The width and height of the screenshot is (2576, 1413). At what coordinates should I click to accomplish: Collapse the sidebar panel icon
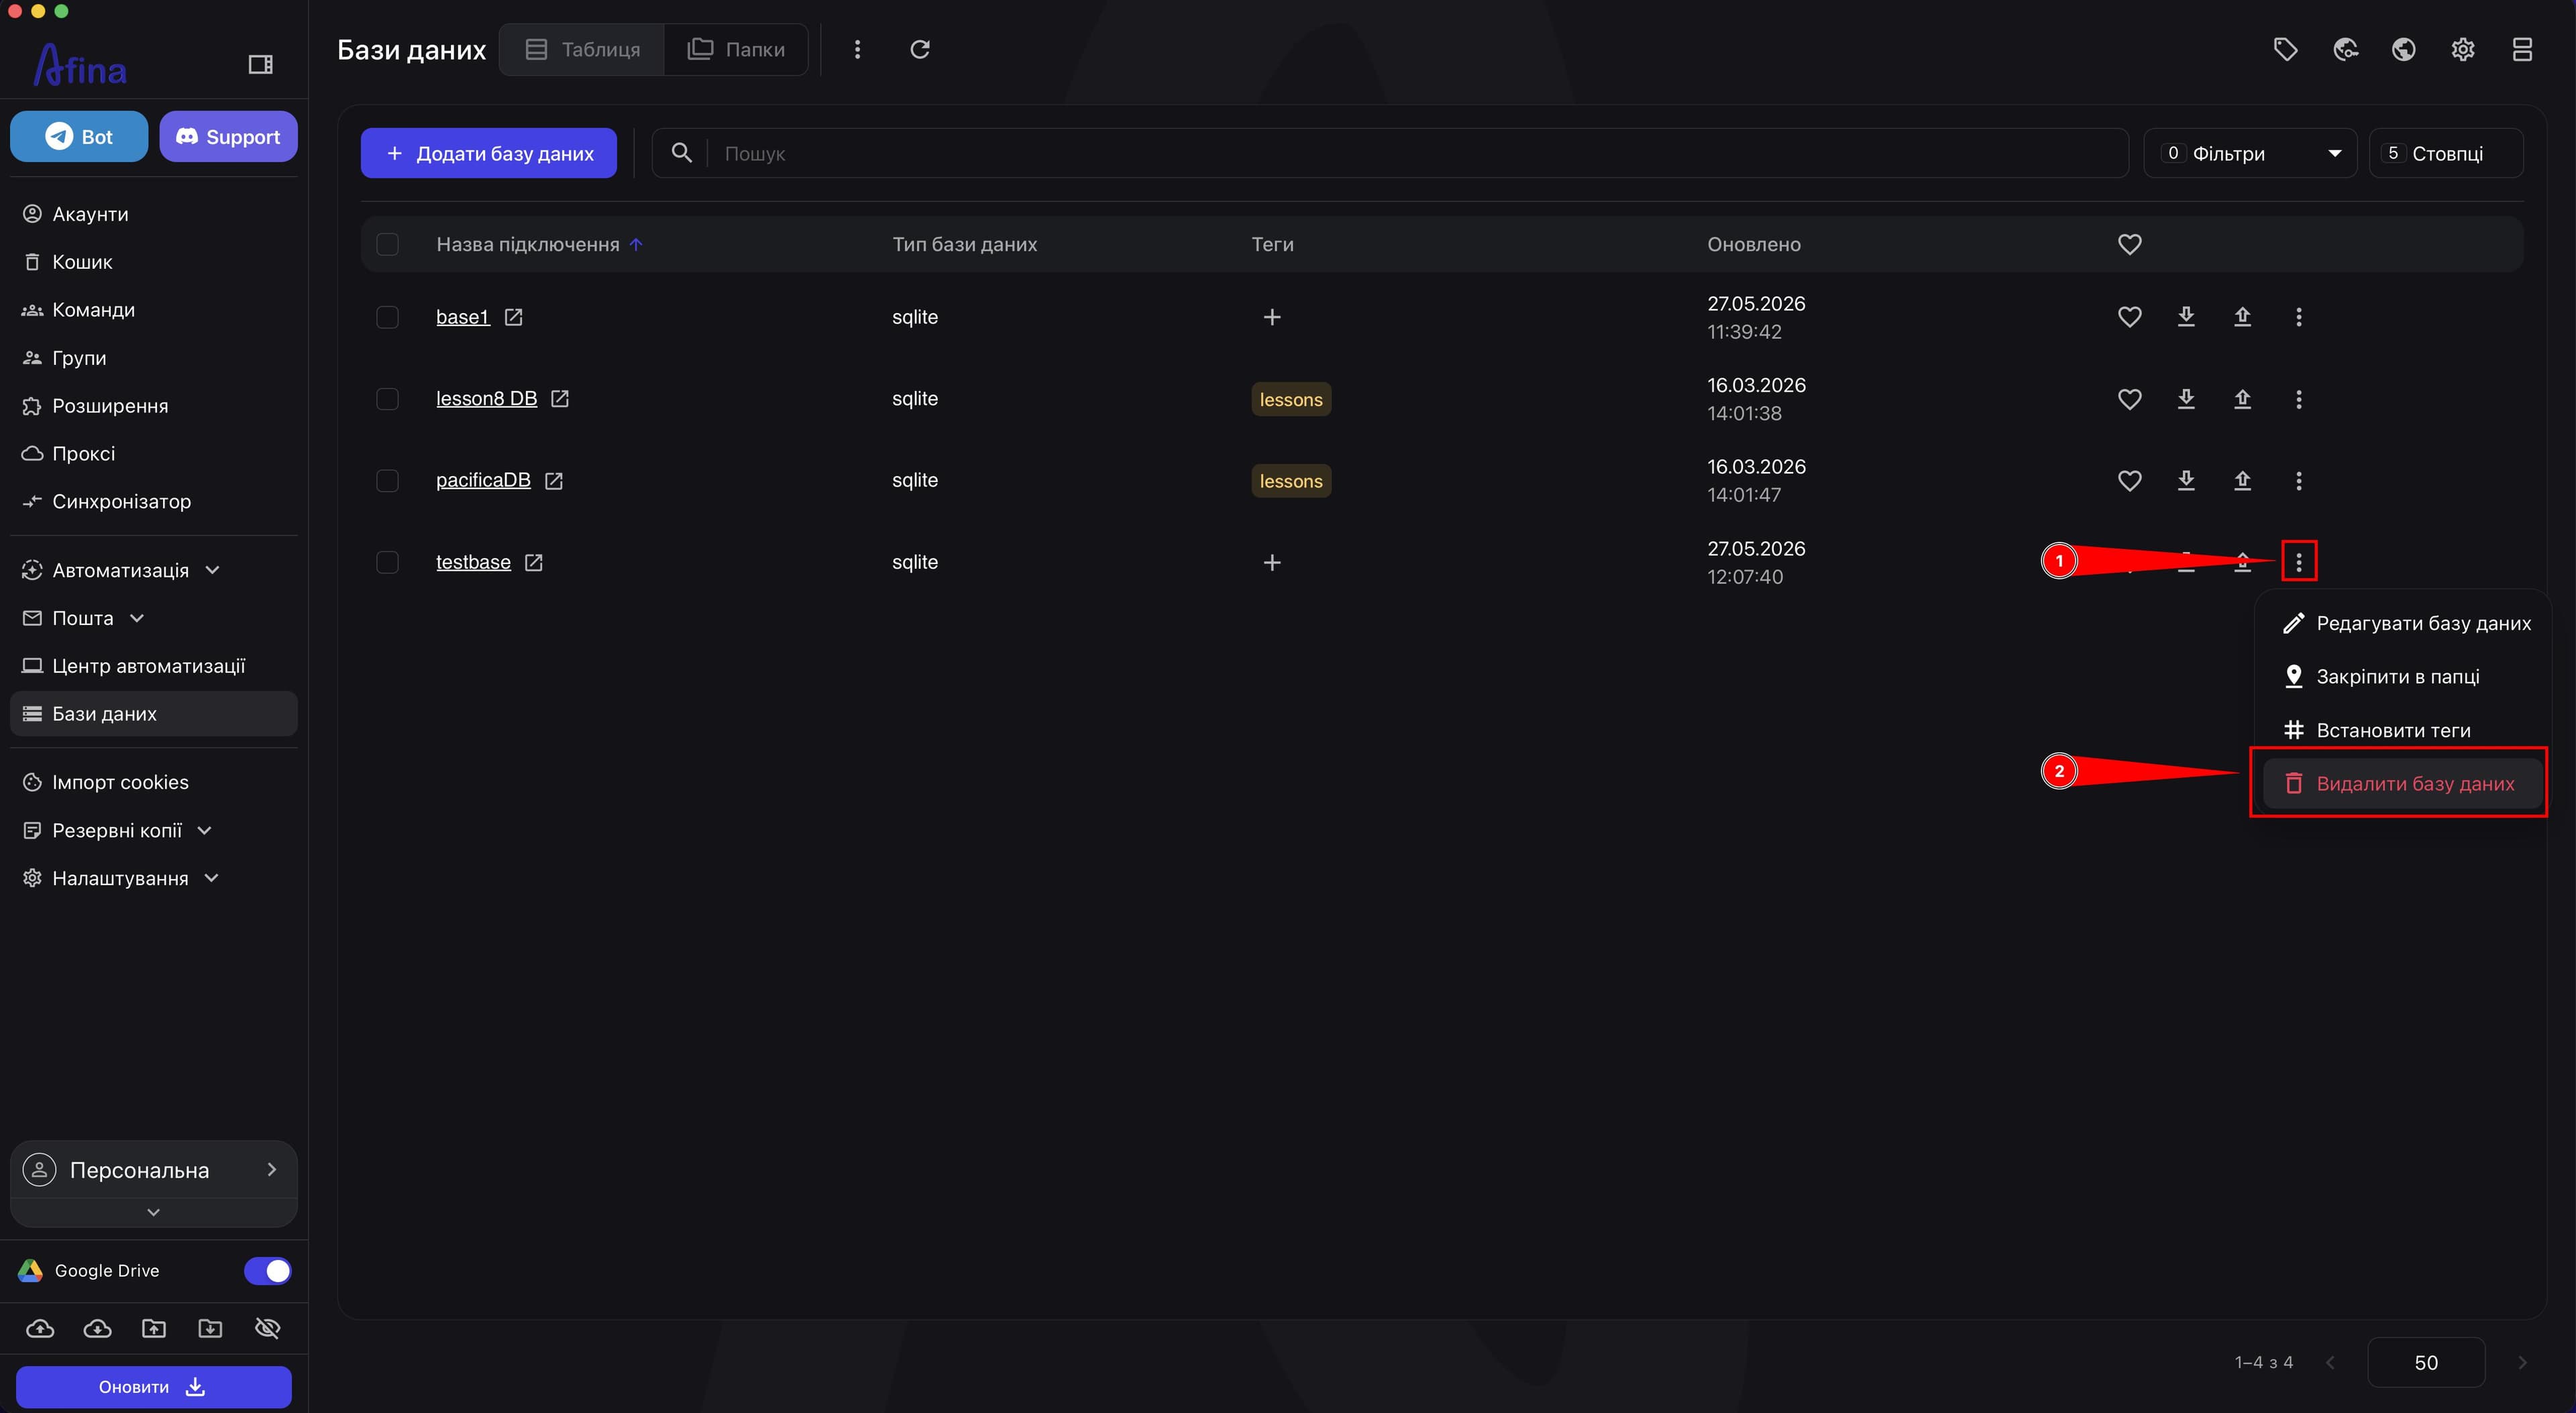point(260,65)
